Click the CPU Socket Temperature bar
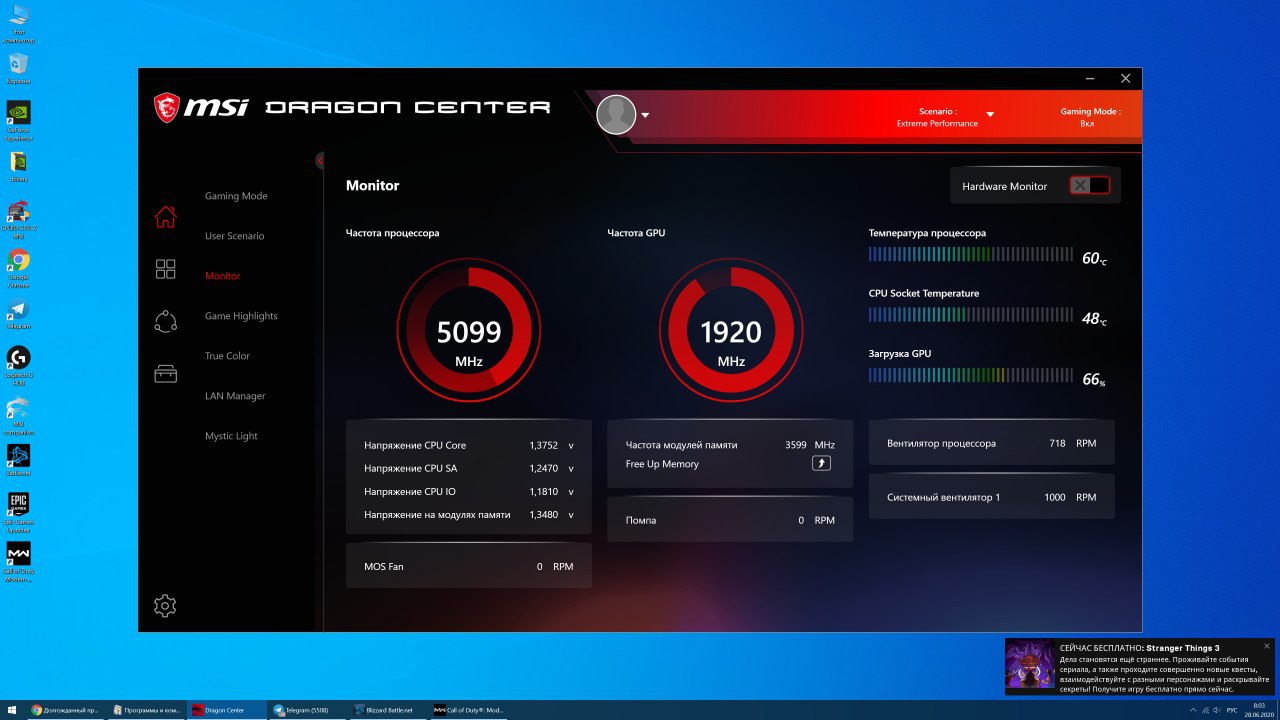This screenshot has width=1280, height=720. [x=971, y=315]
